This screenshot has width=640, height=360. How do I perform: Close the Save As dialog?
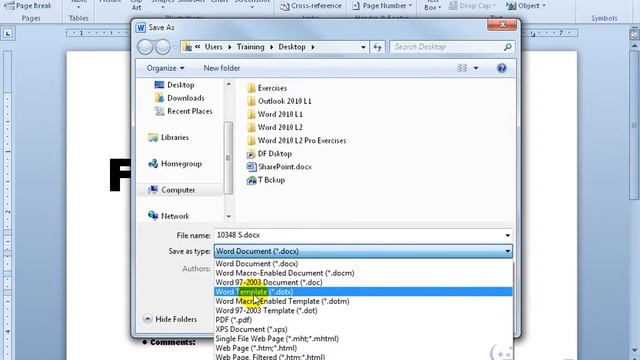(502, 25)
